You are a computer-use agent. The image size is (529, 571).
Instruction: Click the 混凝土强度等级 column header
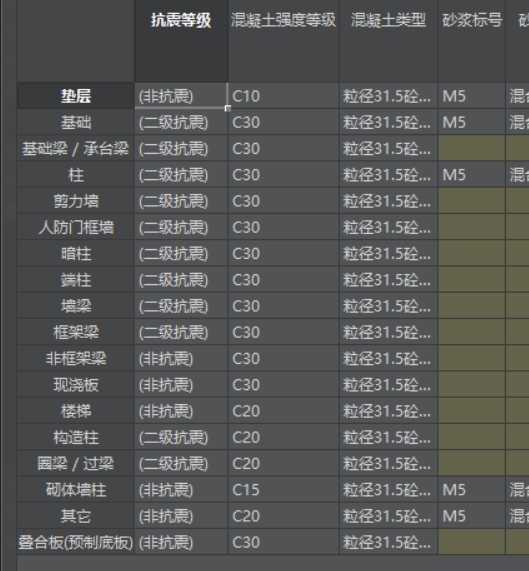(x=284, y=41)
